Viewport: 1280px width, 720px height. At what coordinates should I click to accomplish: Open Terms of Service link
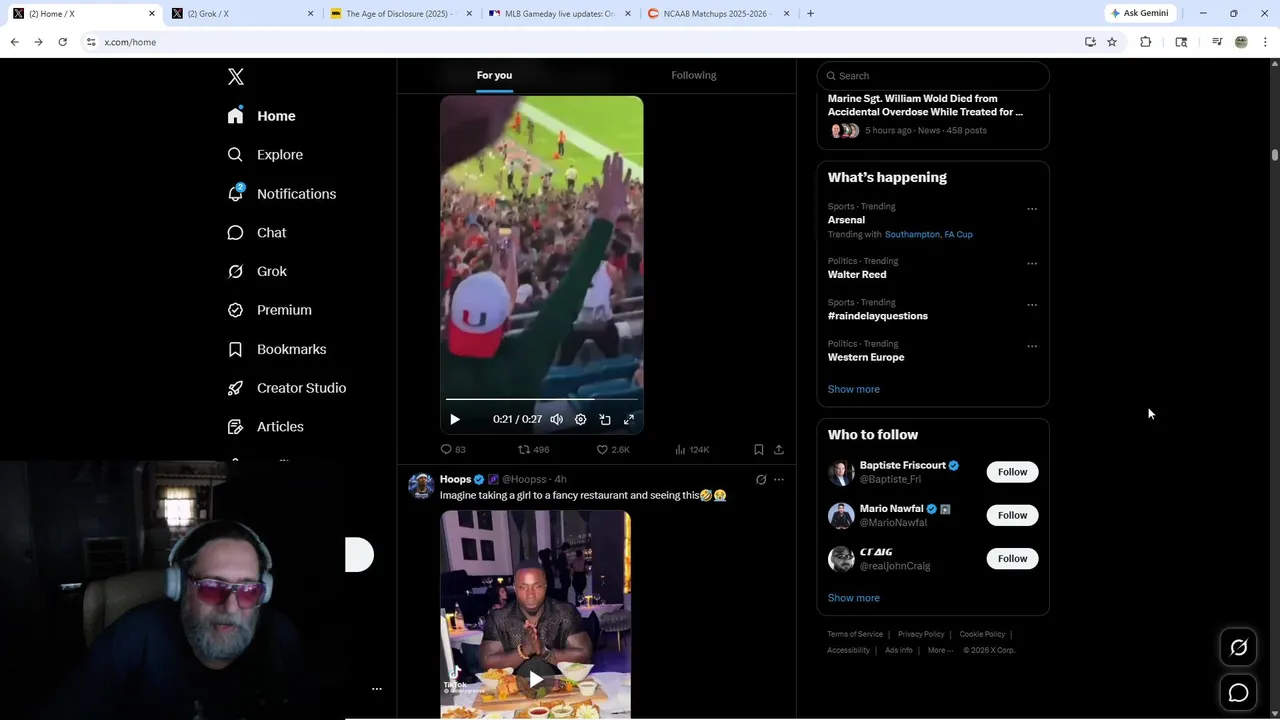[855, 634]
